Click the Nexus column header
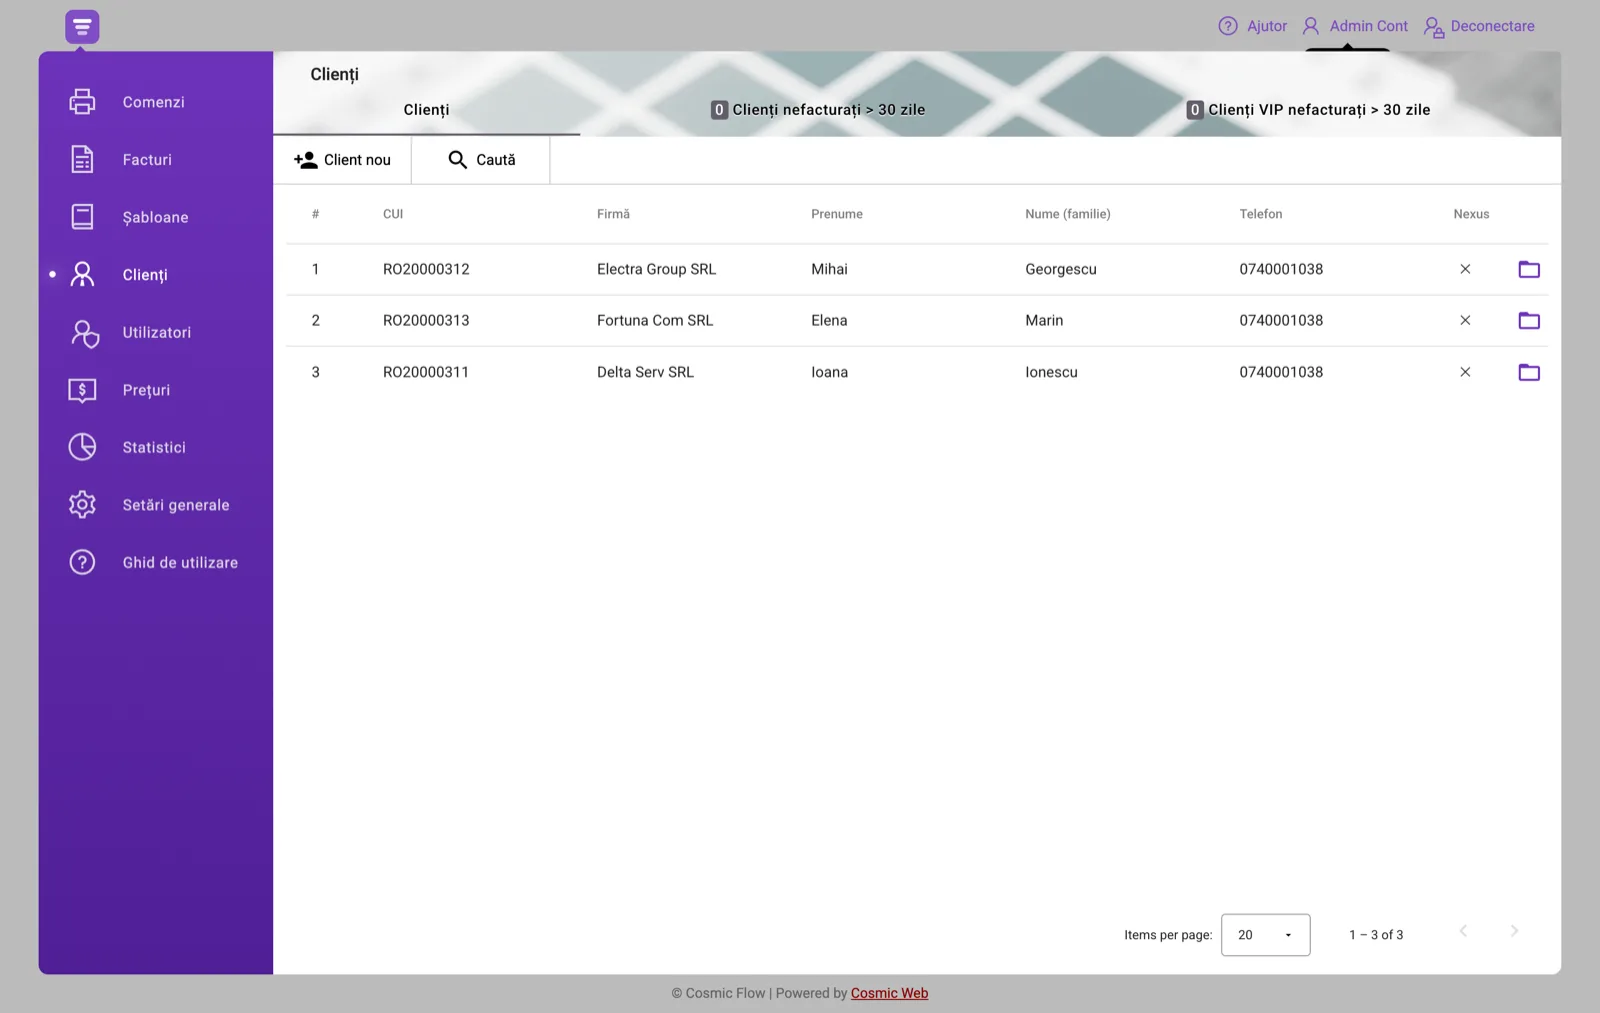Image resolution: width=1600 pixels, height=1013 pixels. coord(1471,214)
